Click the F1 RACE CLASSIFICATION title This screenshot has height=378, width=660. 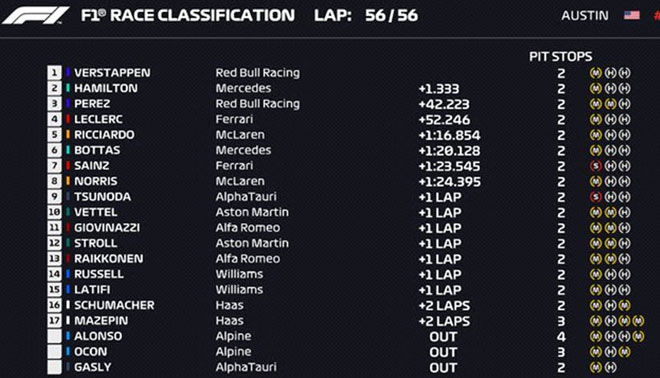(188, 16)
